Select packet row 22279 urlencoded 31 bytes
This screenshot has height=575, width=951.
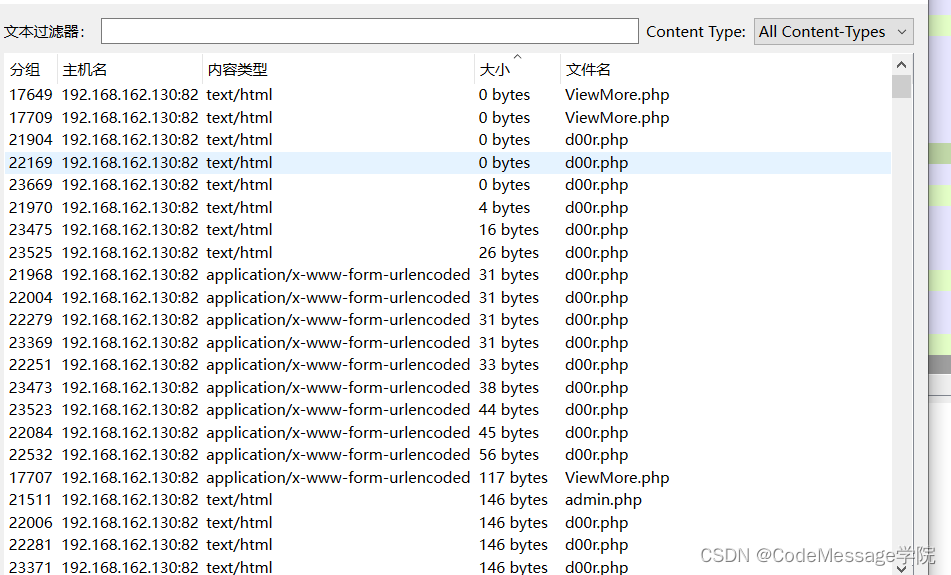[x=448, y=320]
